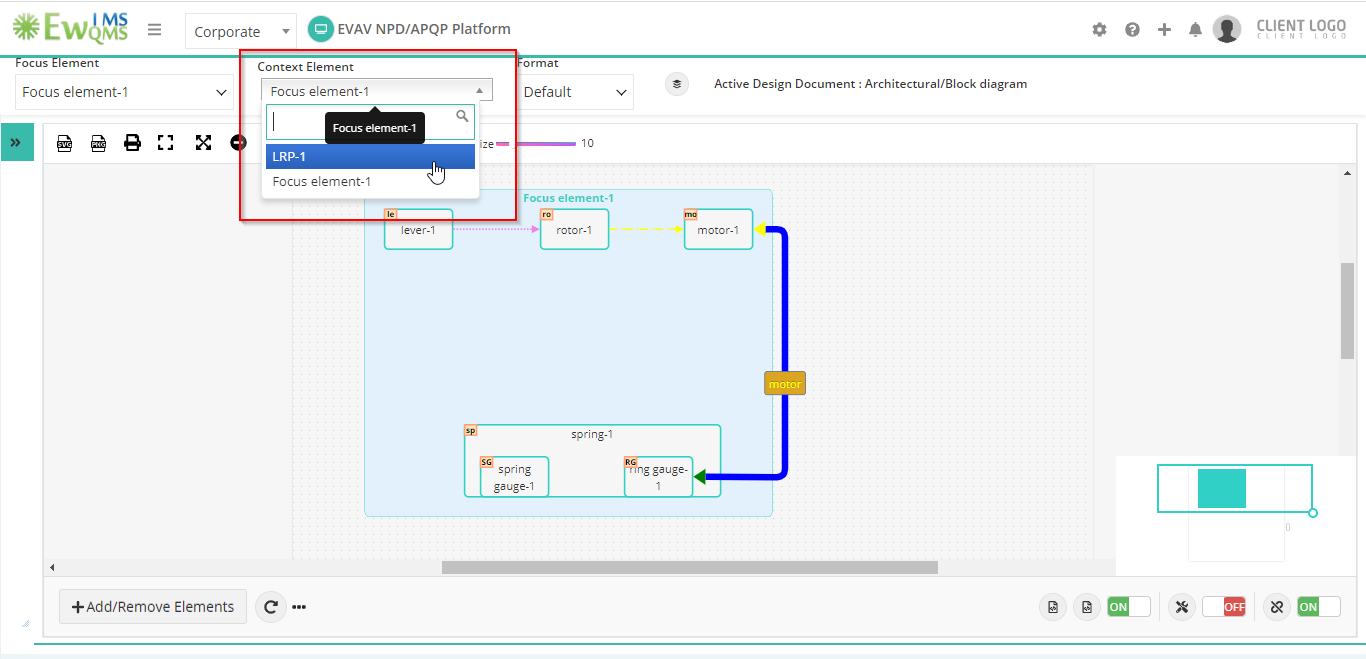This screenshot has width=1366, height=659.
Task: Click the zoom-out minus circle icon
Action: click(x=237, y=143)
